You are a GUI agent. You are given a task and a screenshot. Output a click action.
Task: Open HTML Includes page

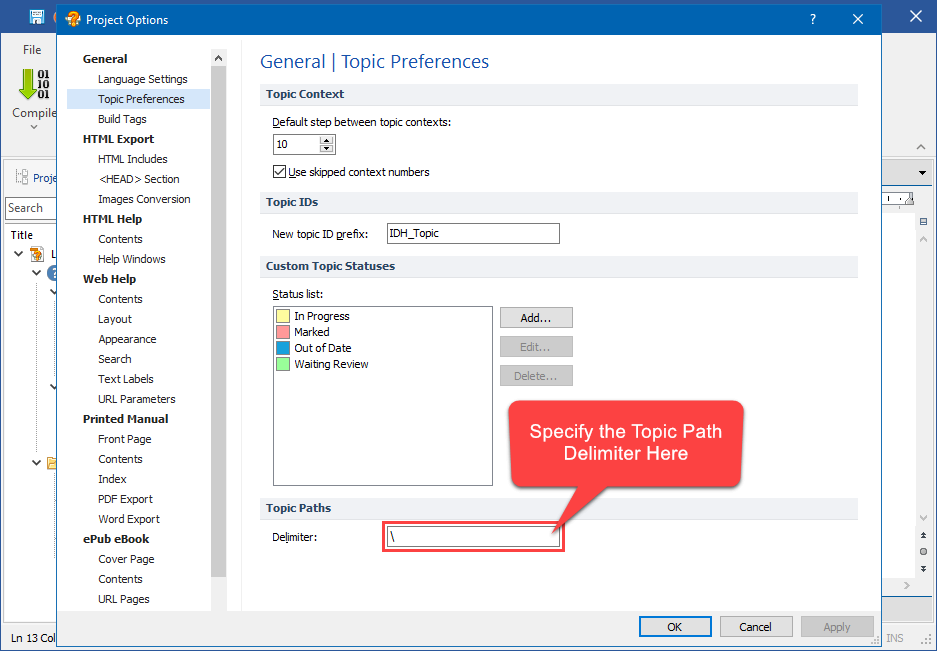(x=132, y=159)
